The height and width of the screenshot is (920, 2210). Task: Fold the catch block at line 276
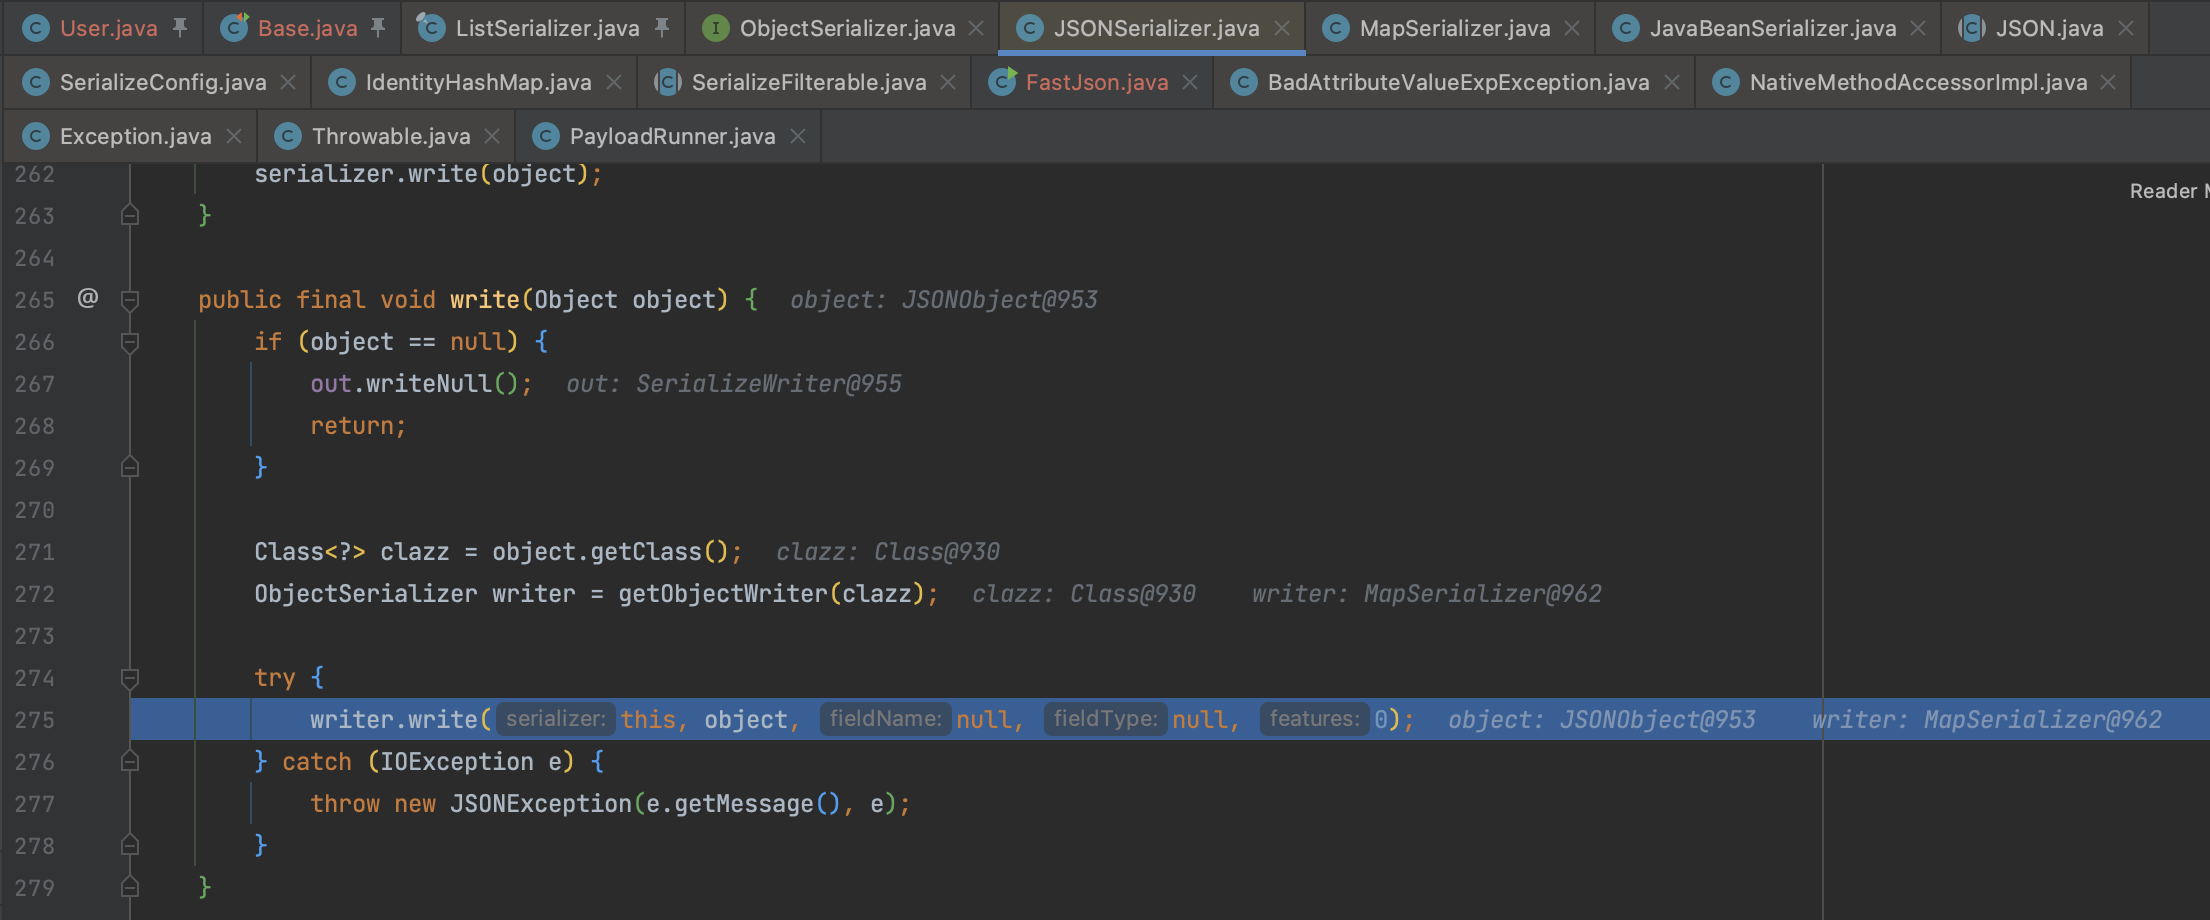coord(130,761)
